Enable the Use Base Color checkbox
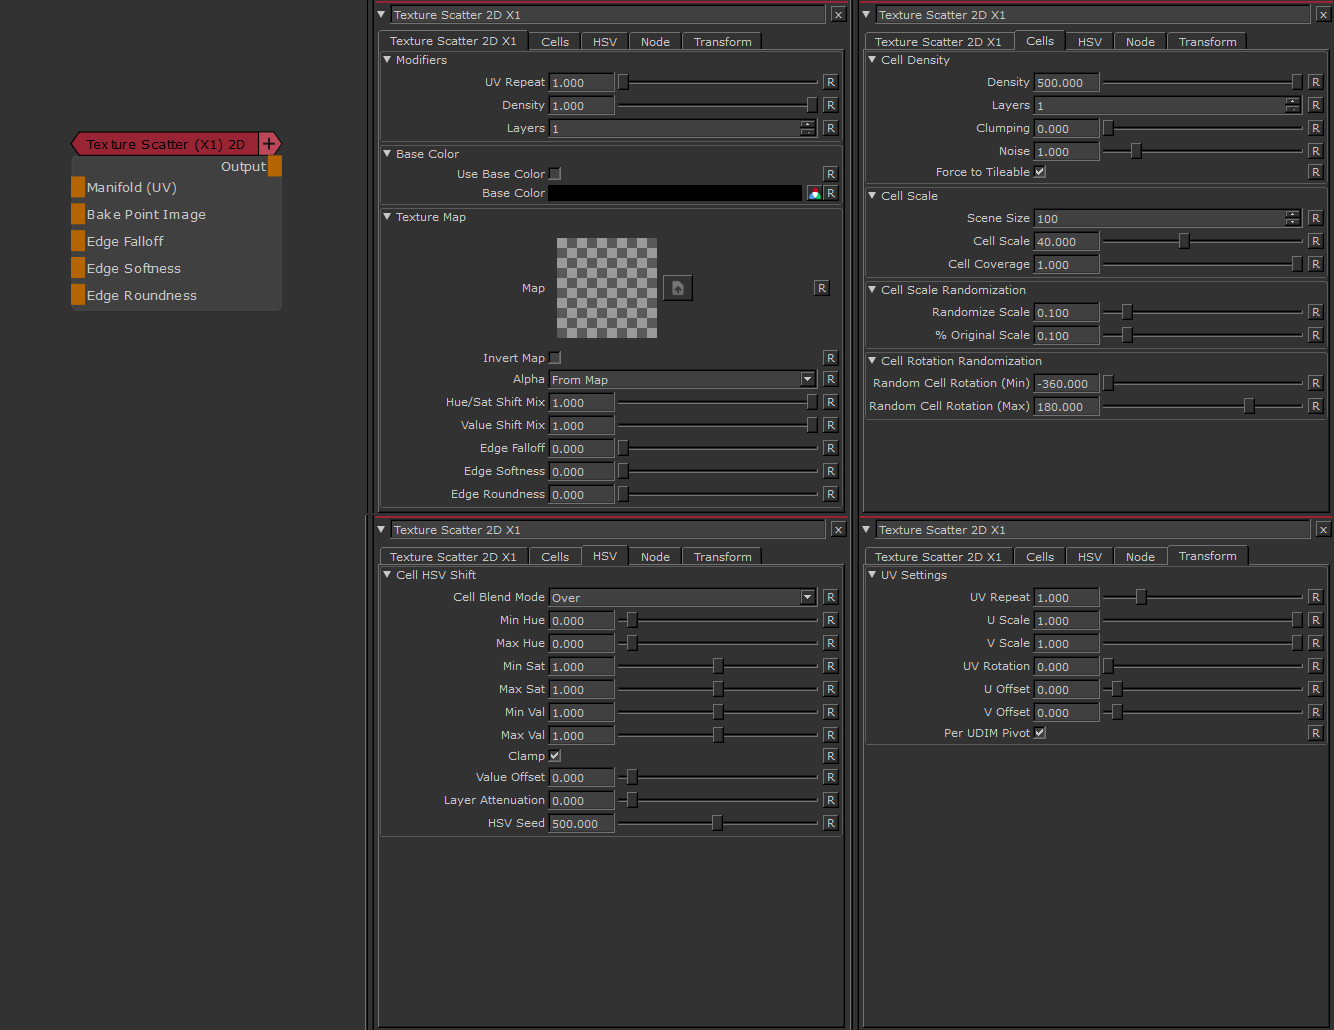 [555, 174]
